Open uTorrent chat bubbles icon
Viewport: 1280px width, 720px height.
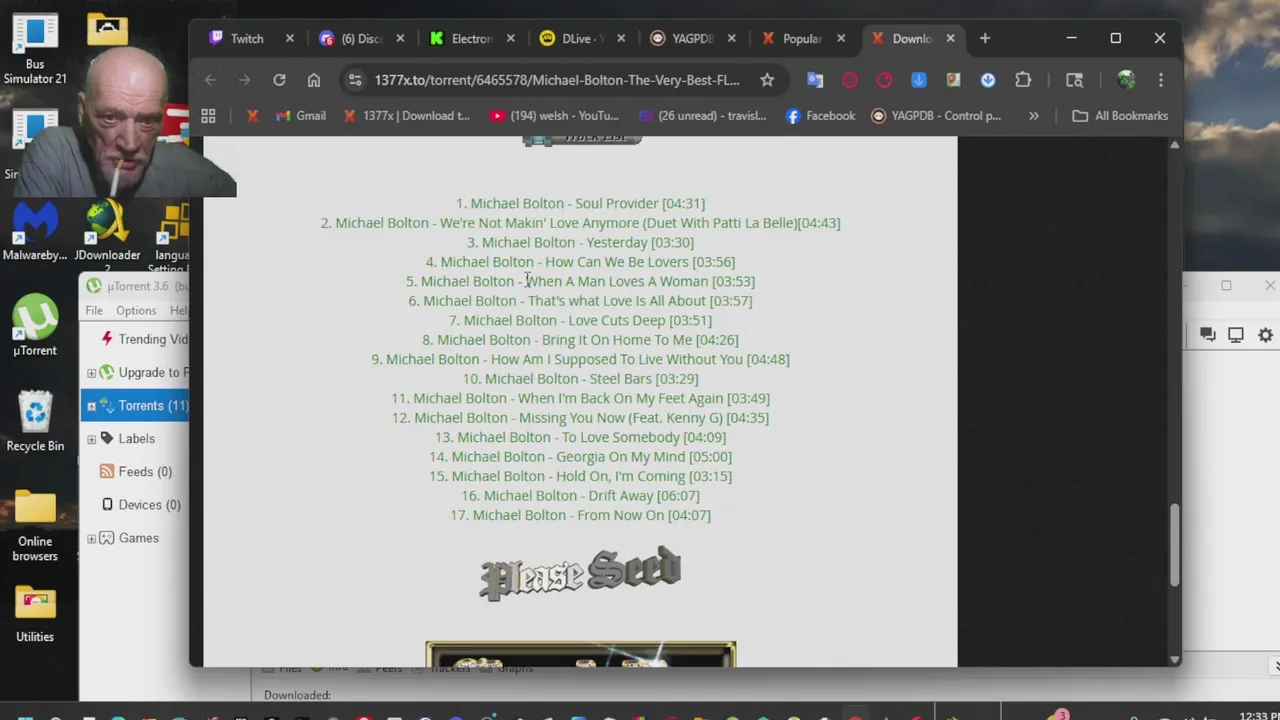[1207, 335]
